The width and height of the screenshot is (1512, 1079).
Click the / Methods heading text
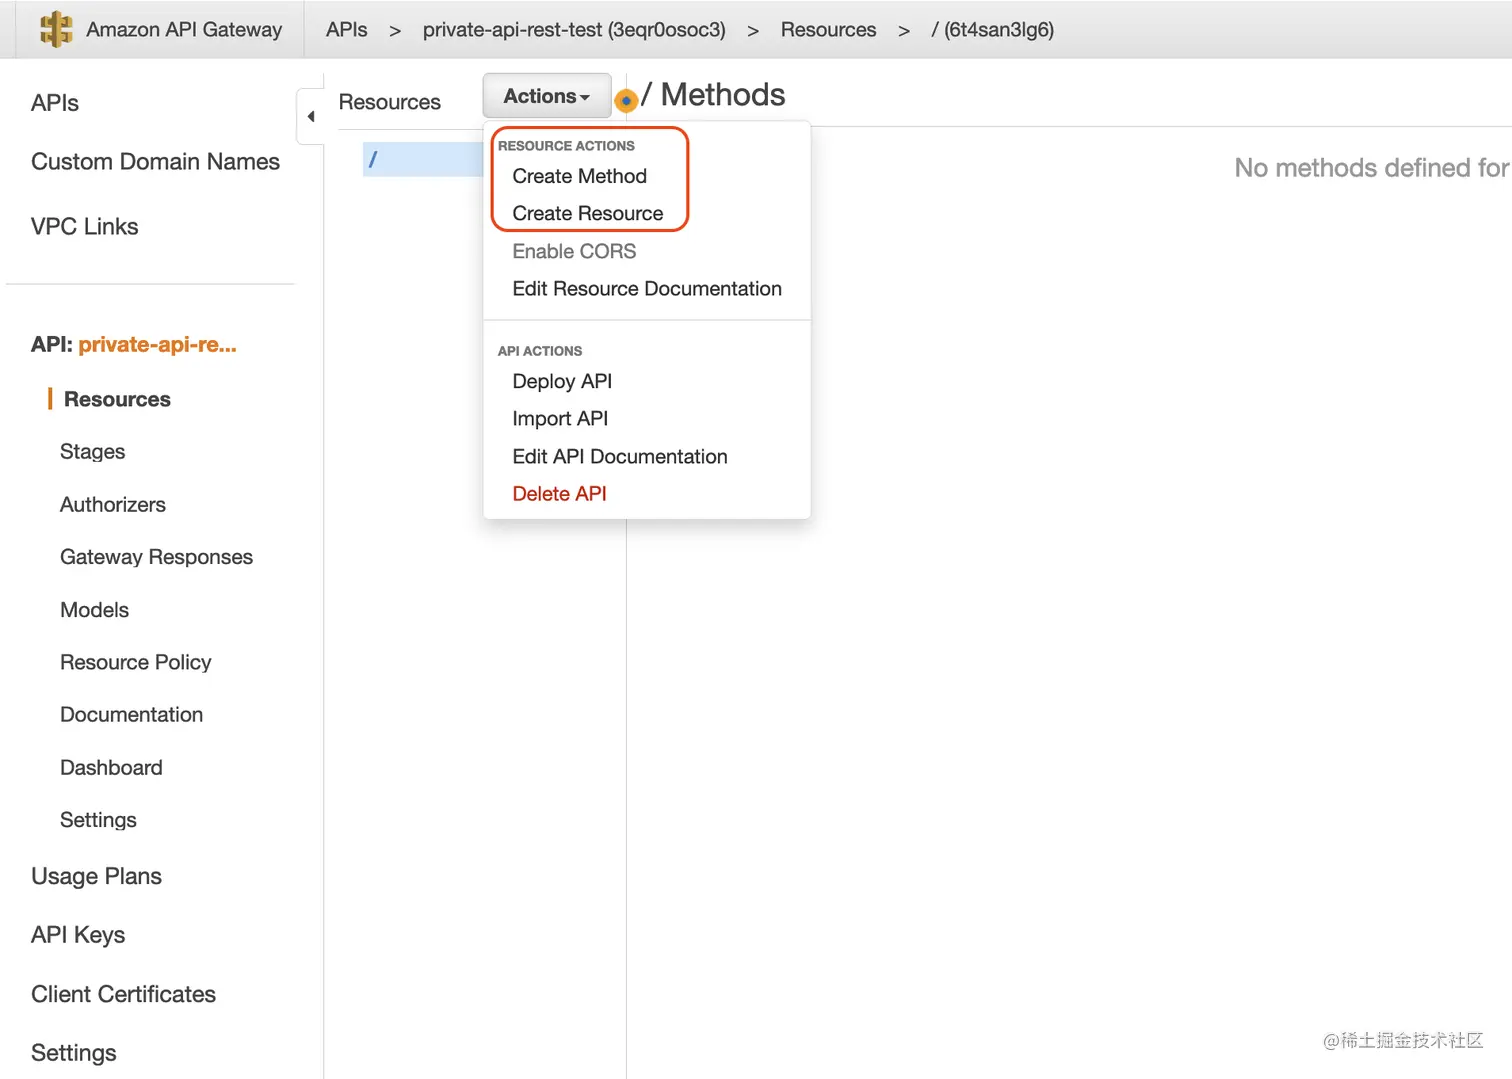point(713,95)
